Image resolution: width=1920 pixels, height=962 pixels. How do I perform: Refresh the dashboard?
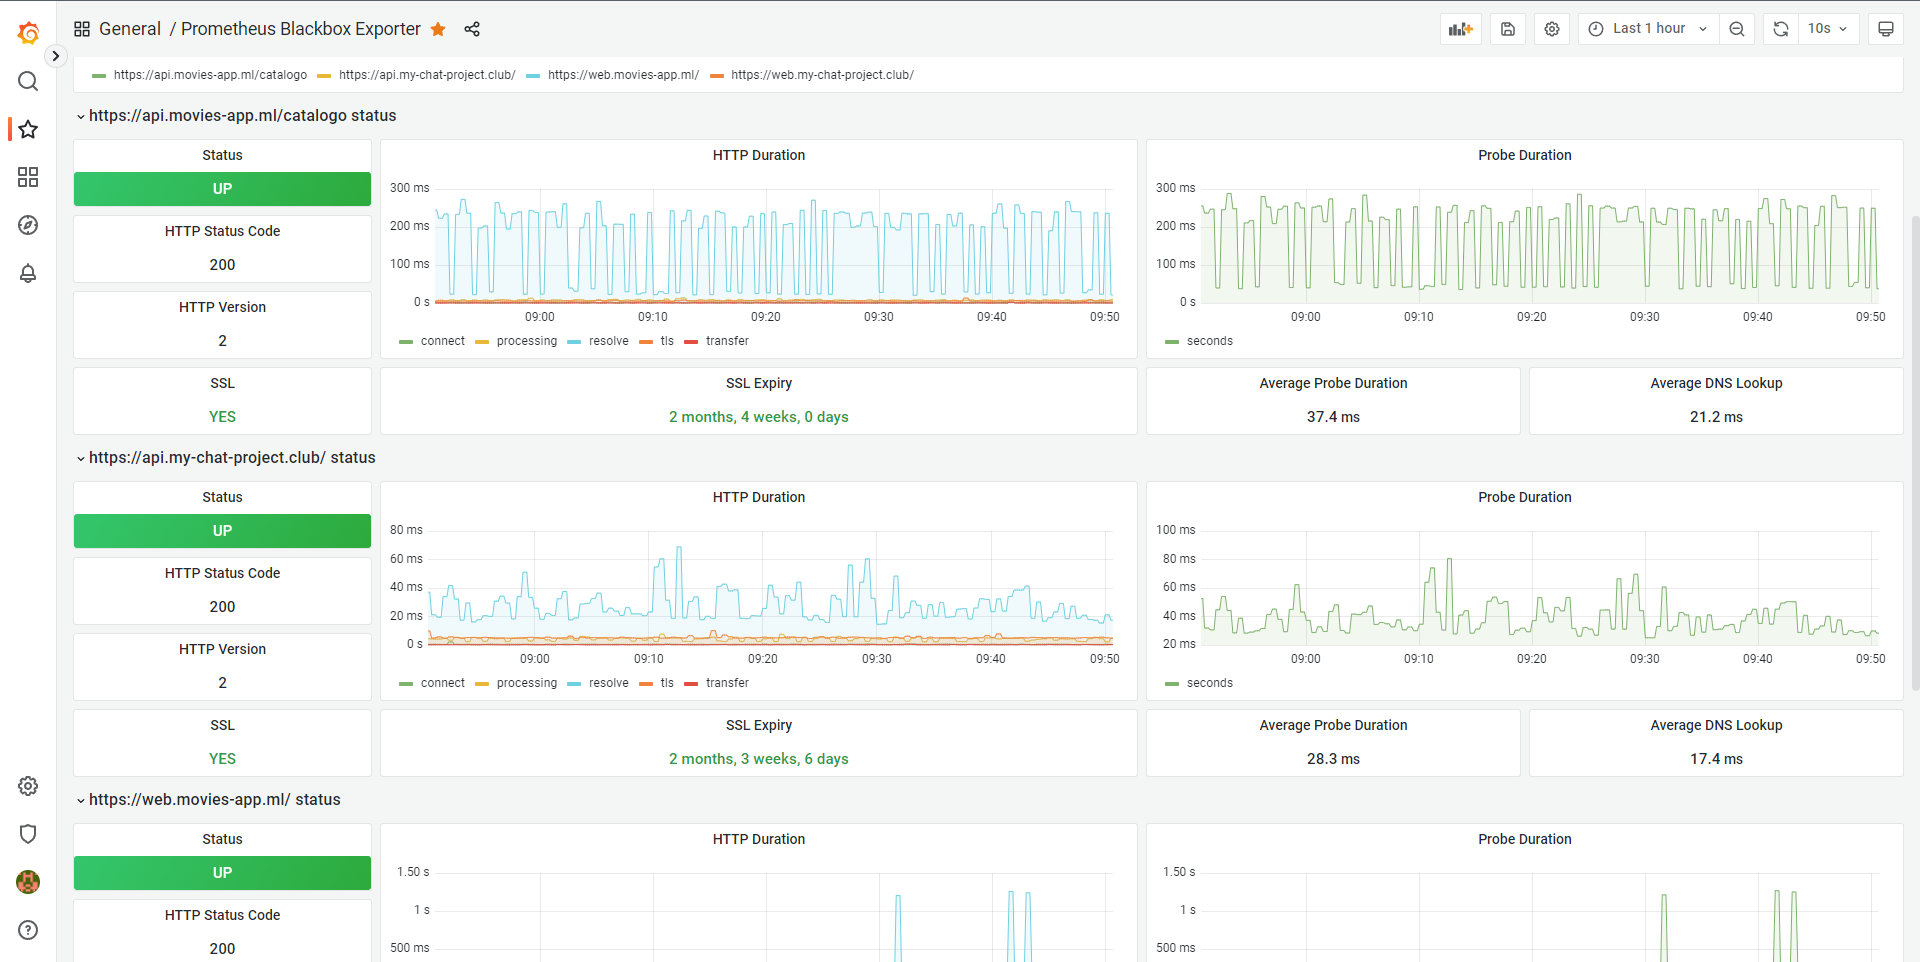[x=1781, y=29]
